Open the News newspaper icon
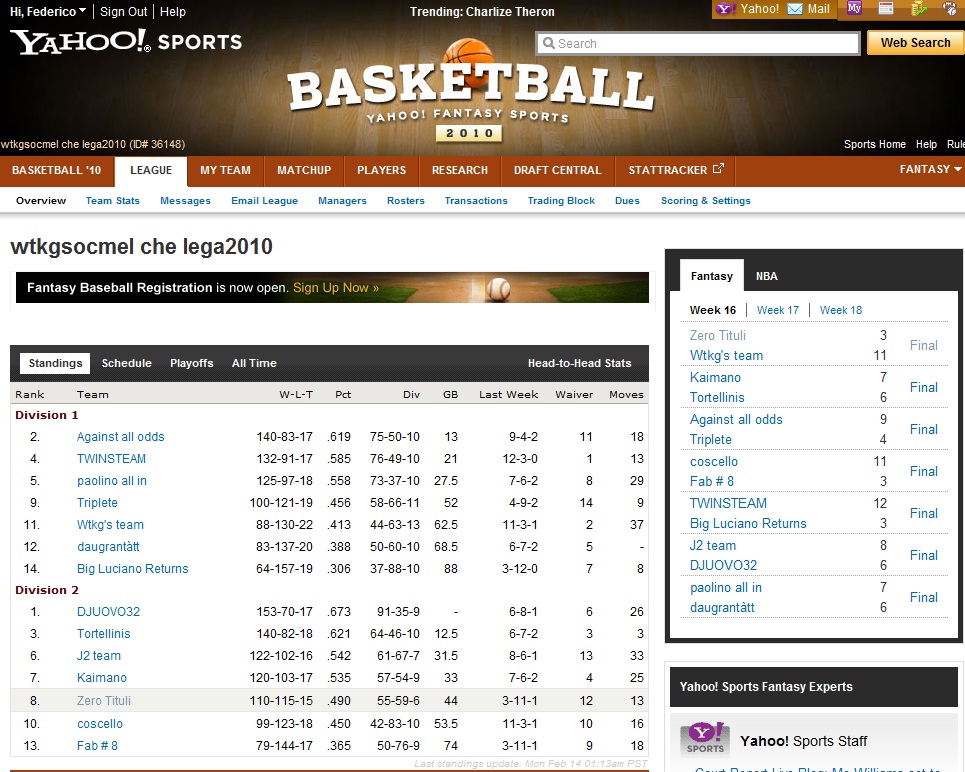The image size is (965, 772). pos(886,9)
